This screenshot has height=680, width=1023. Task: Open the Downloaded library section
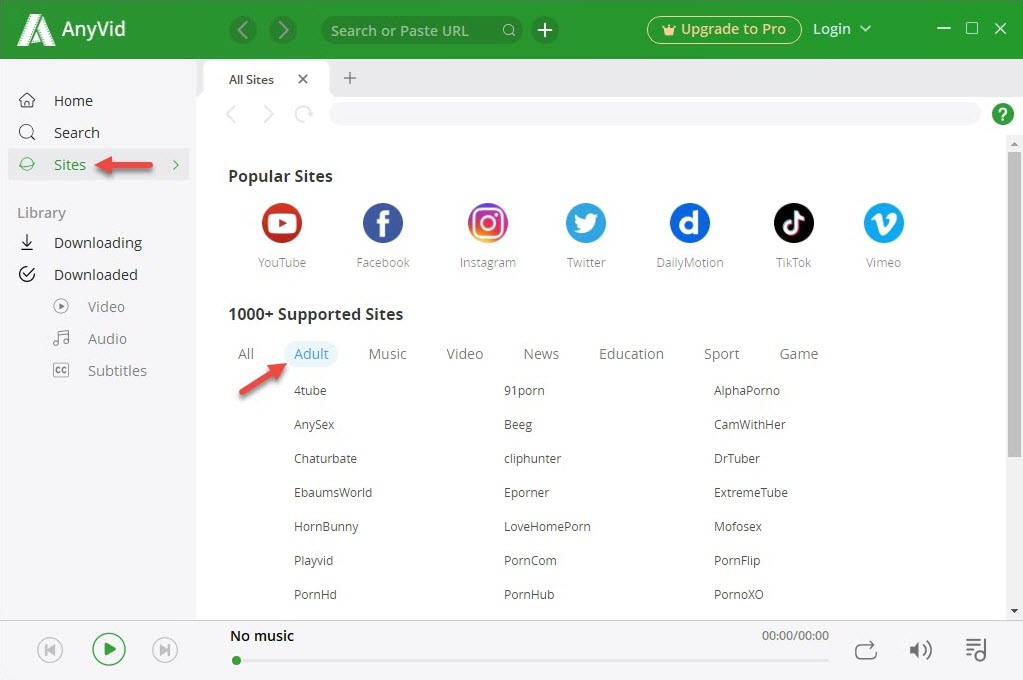pyautogui.click(x=95, y=275)
